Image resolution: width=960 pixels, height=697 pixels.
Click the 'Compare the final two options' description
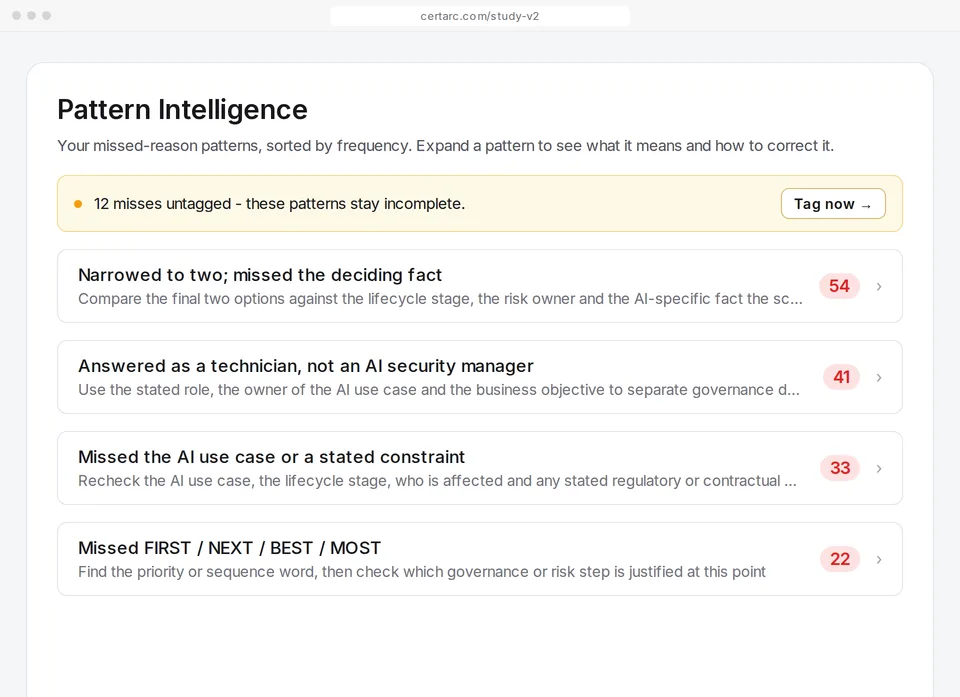440,299
